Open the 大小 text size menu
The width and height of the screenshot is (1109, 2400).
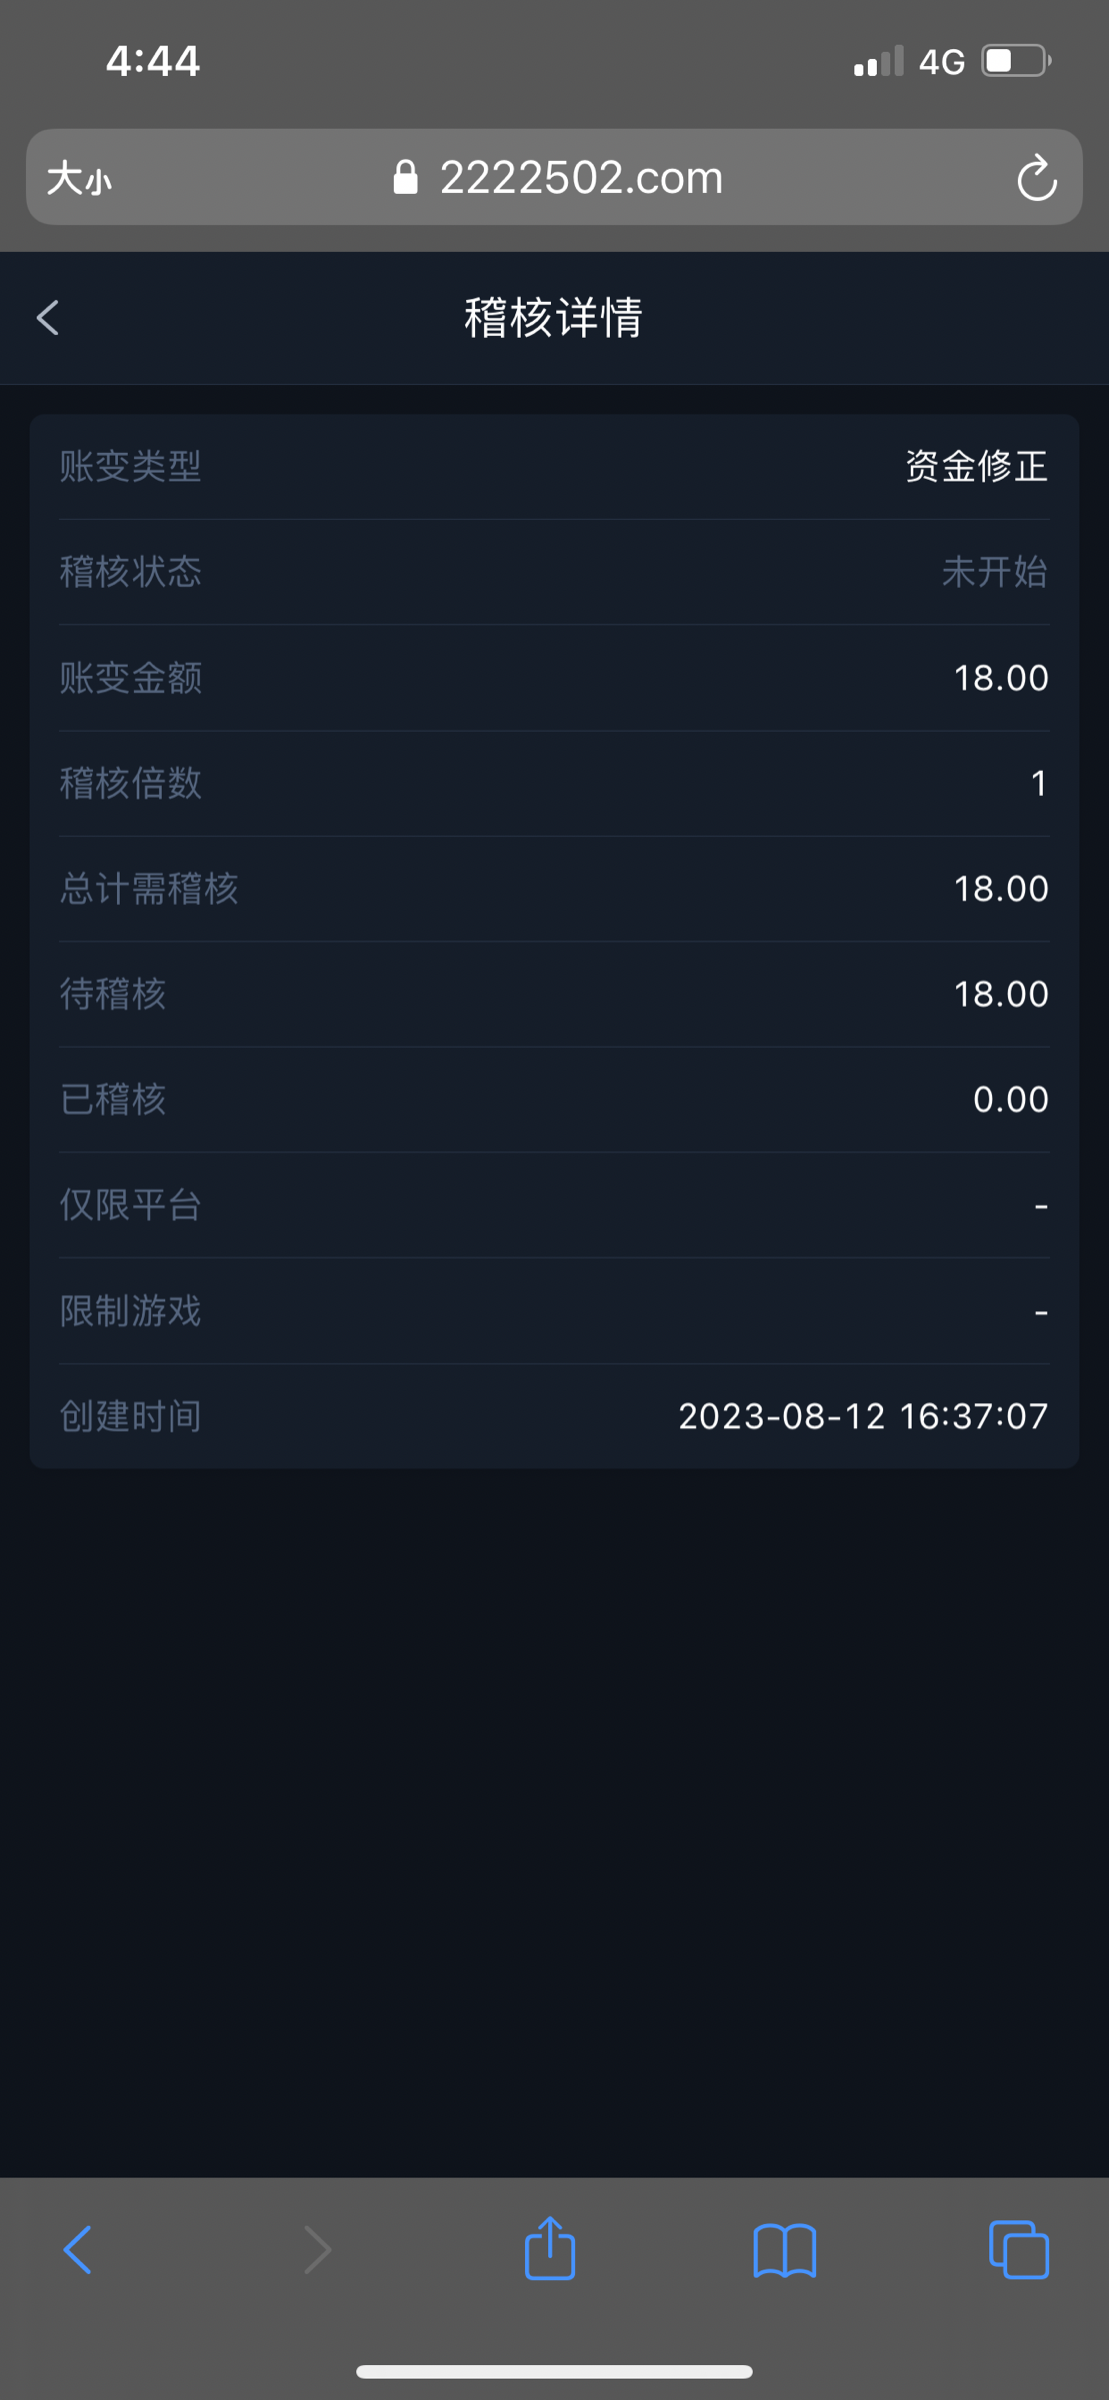[79, 179]
